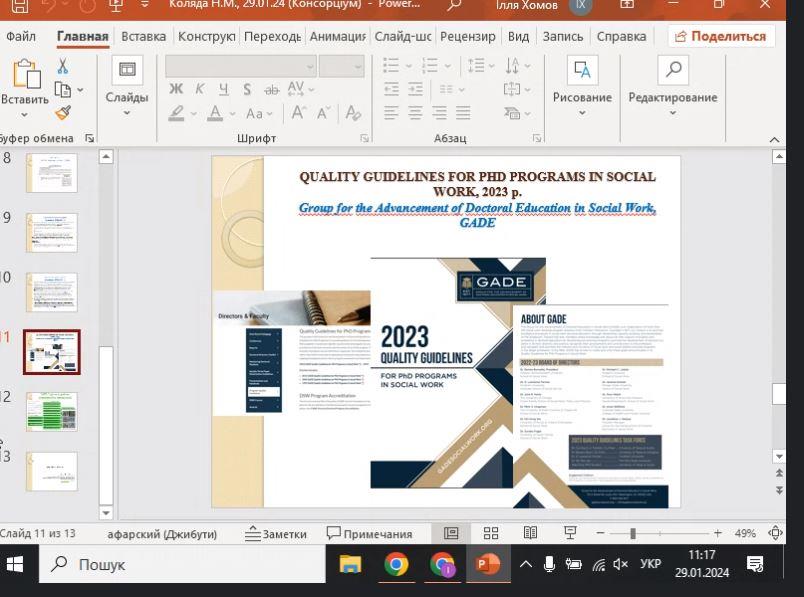Click the УКР input language indicator

pos(651,564)
